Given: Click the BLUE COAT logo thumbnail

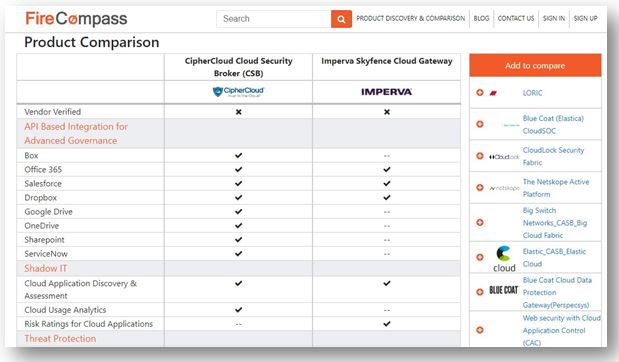Looking at the screenshot, I should 504,290.
